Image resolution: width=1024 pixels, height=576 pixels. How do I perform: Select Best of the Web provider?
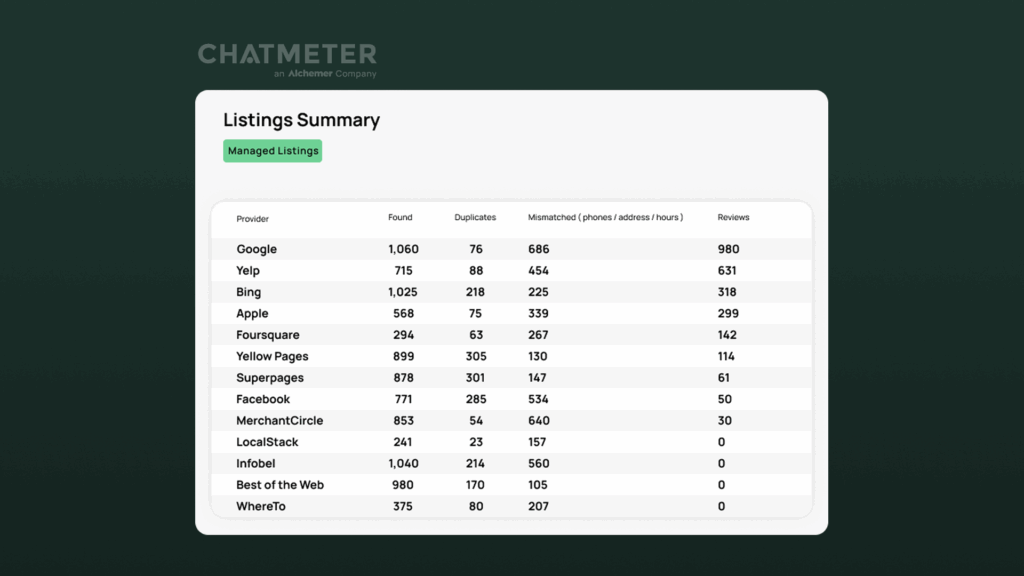(x=280, y=485)
